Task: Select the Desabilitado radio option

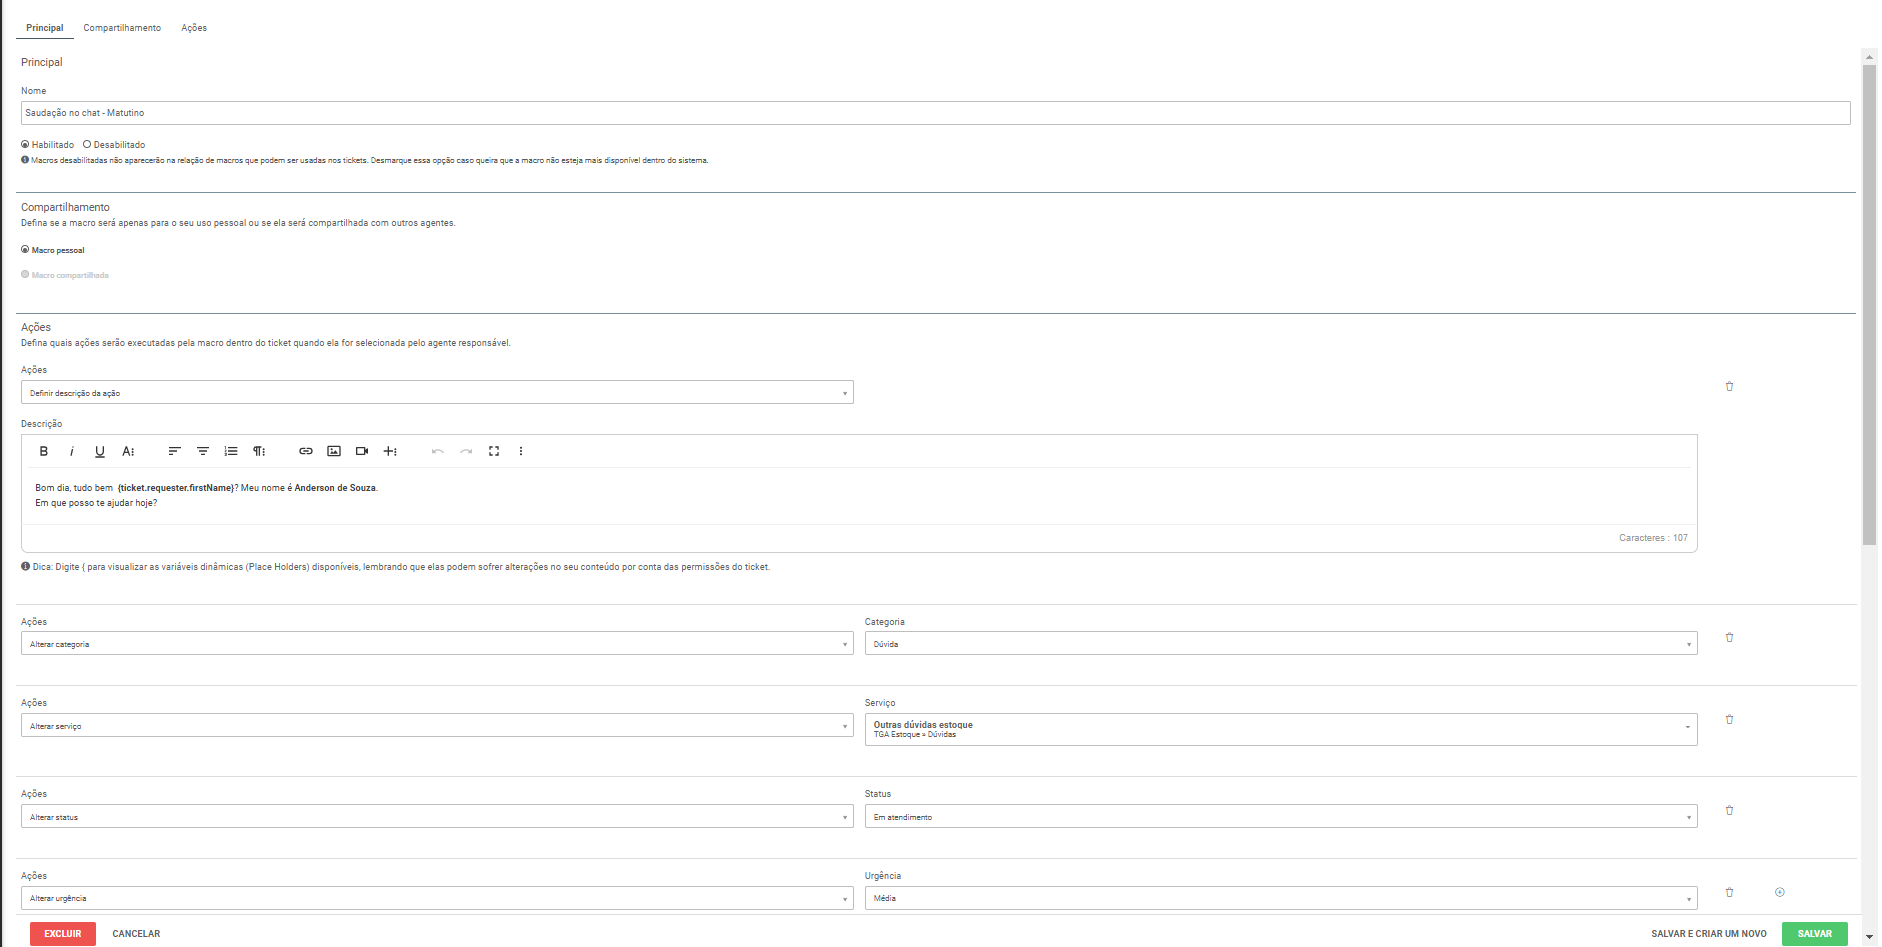Action: [88, 144]
